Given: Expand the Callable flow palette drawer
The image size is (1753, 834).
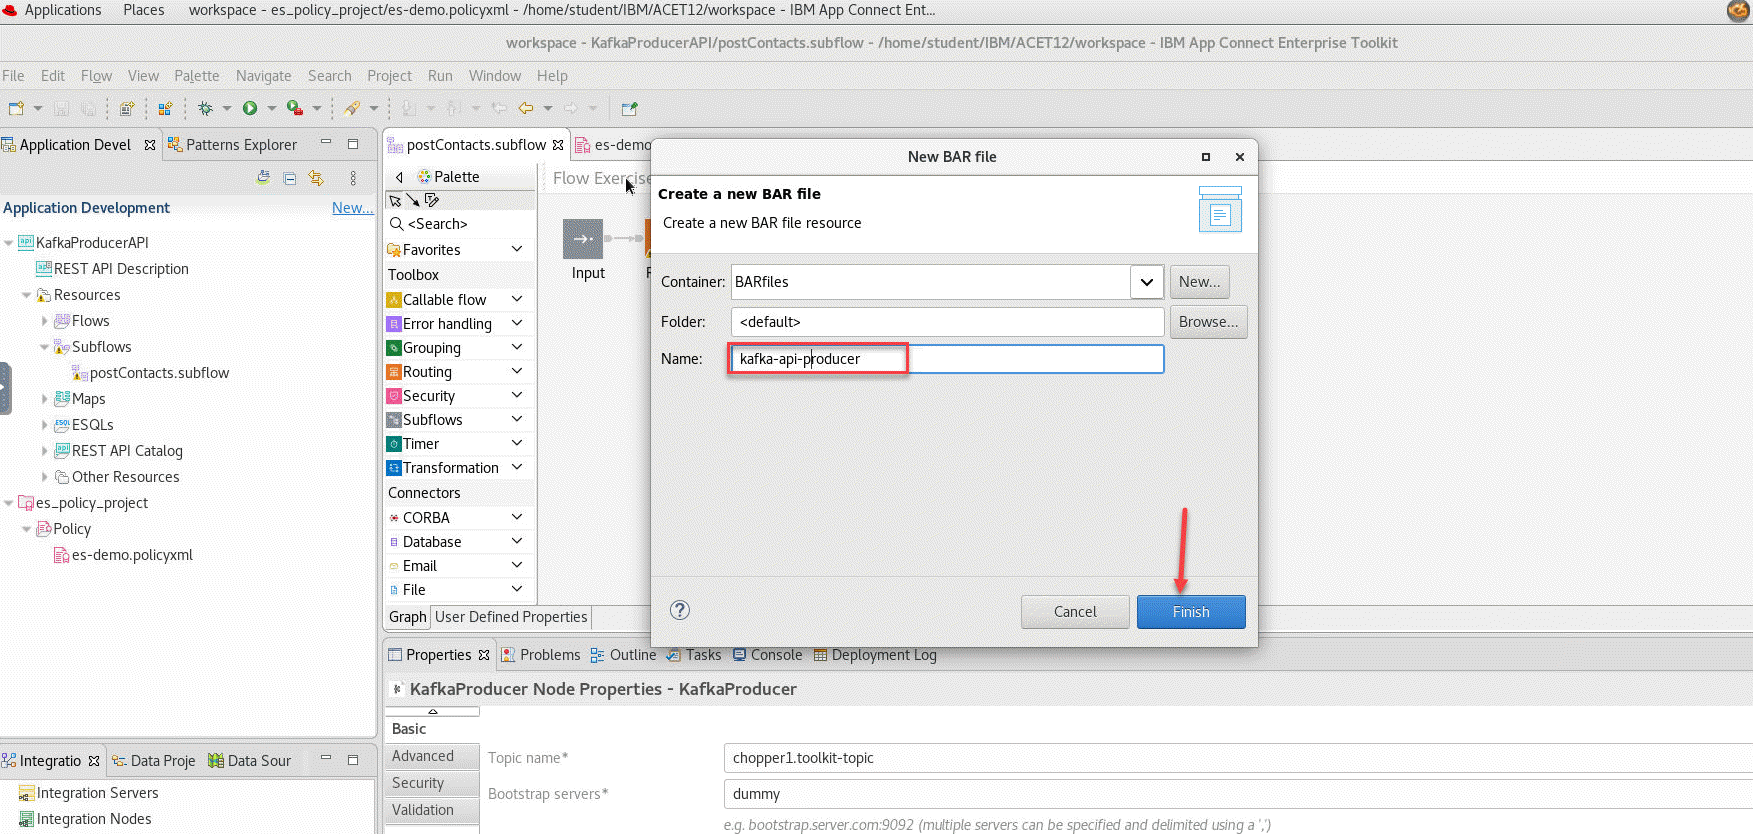Looking at the screenshot, I should click(x=517, y=299).
